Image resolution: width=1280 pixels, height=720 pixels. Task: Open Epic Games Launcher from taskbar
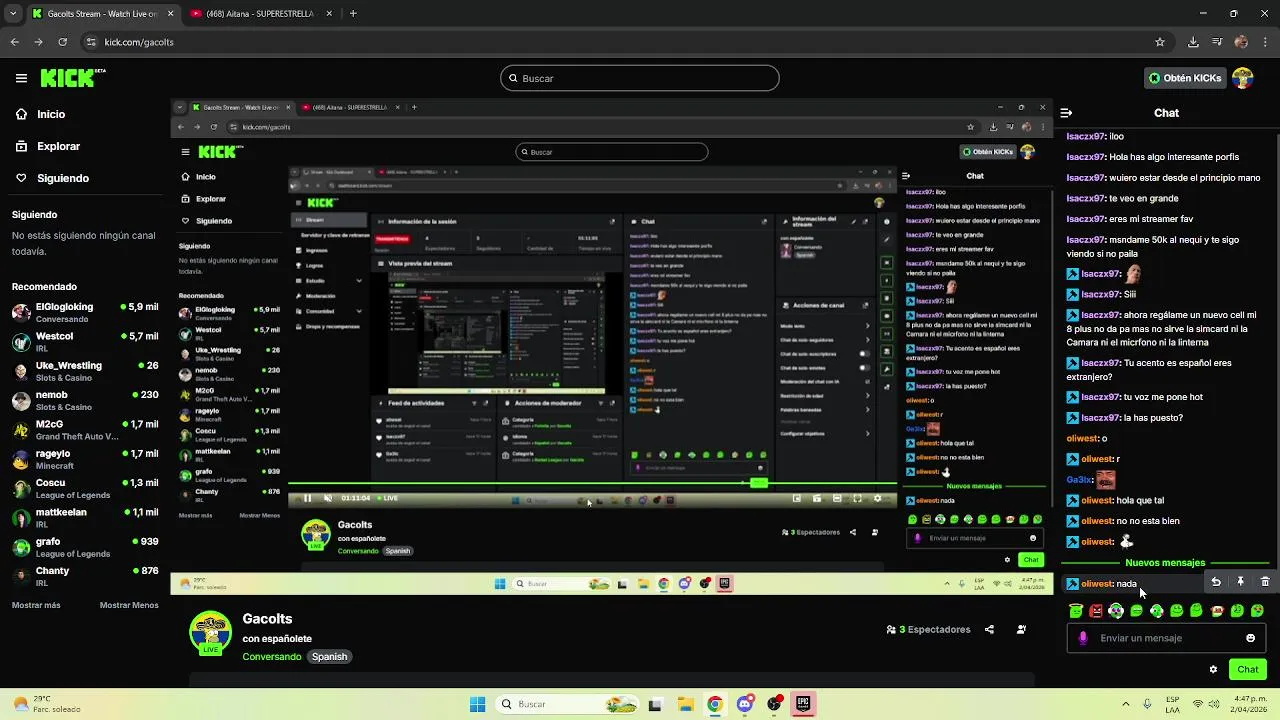click(x=804, y=704)
